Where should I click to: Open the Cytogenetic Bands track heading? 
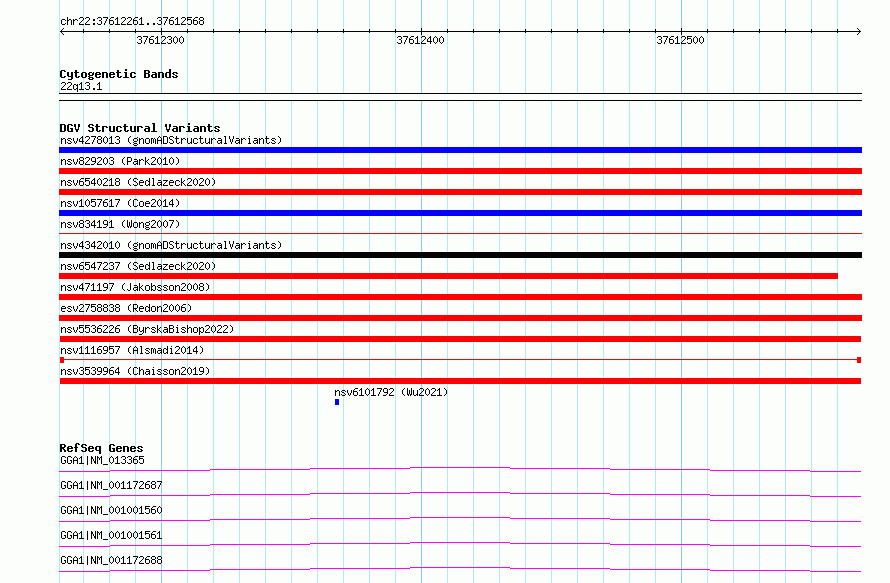[x=119, y=74]
